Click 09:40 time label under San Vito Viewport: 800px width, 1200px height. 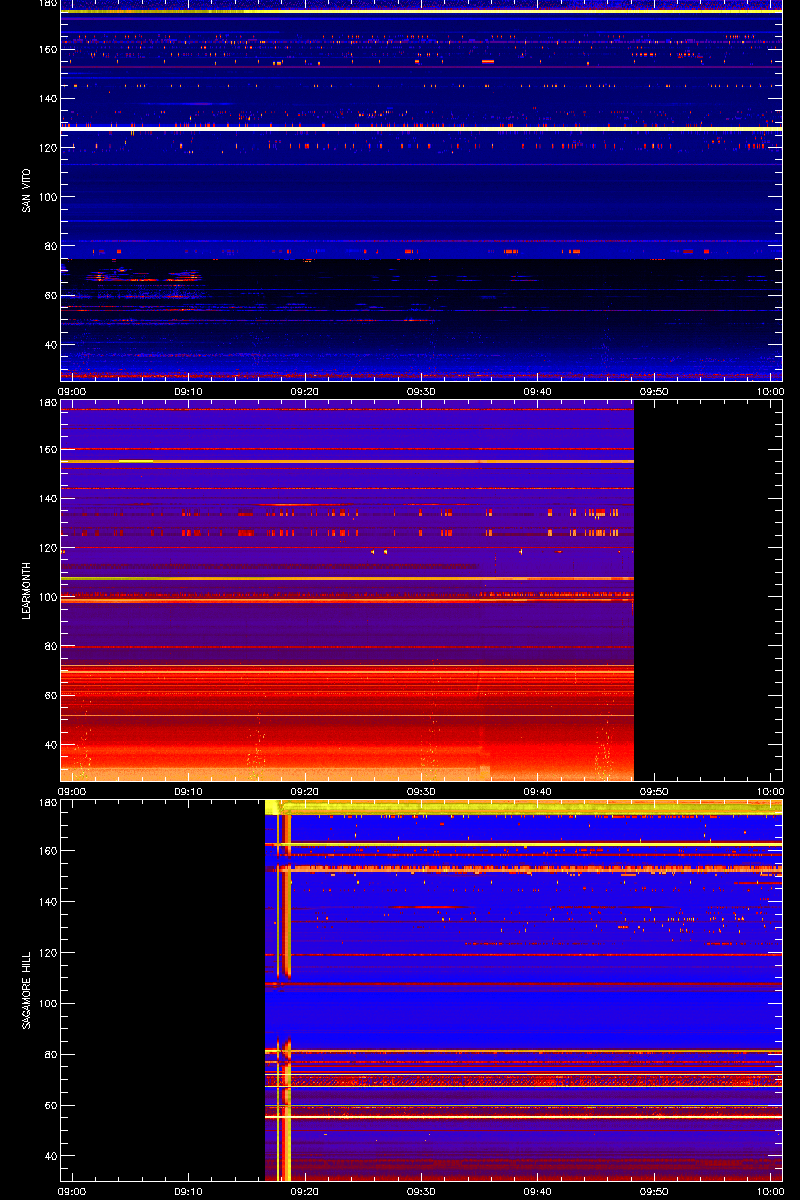click(538, 392)
